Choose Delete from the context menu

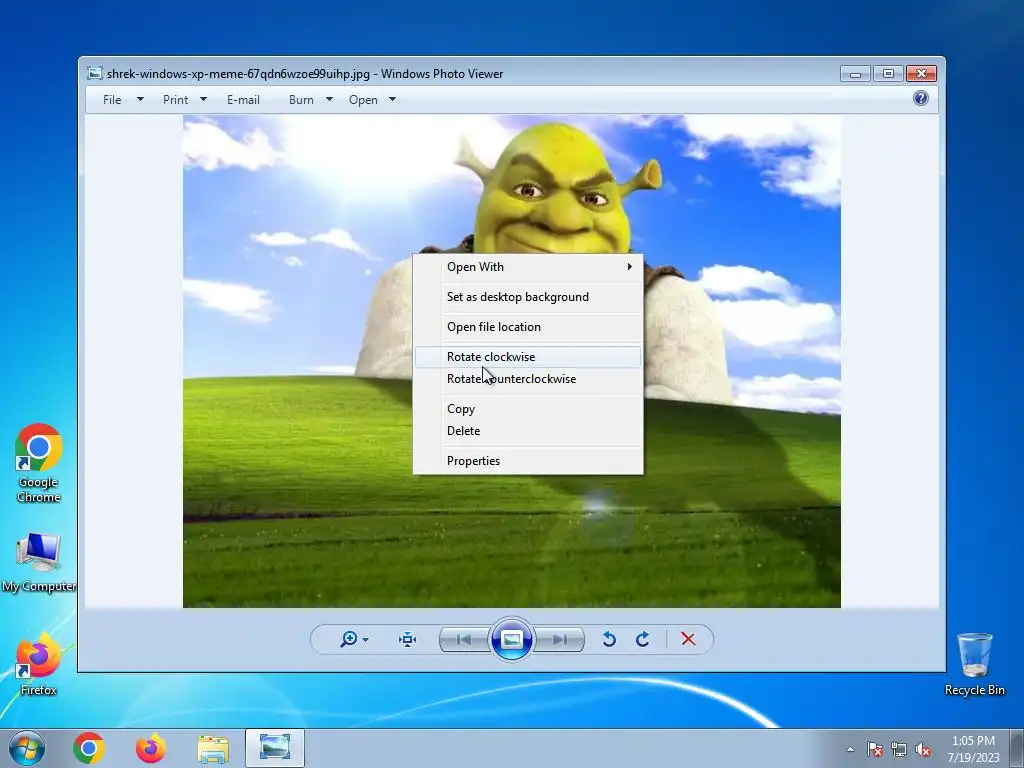click(x=528, y=431)
